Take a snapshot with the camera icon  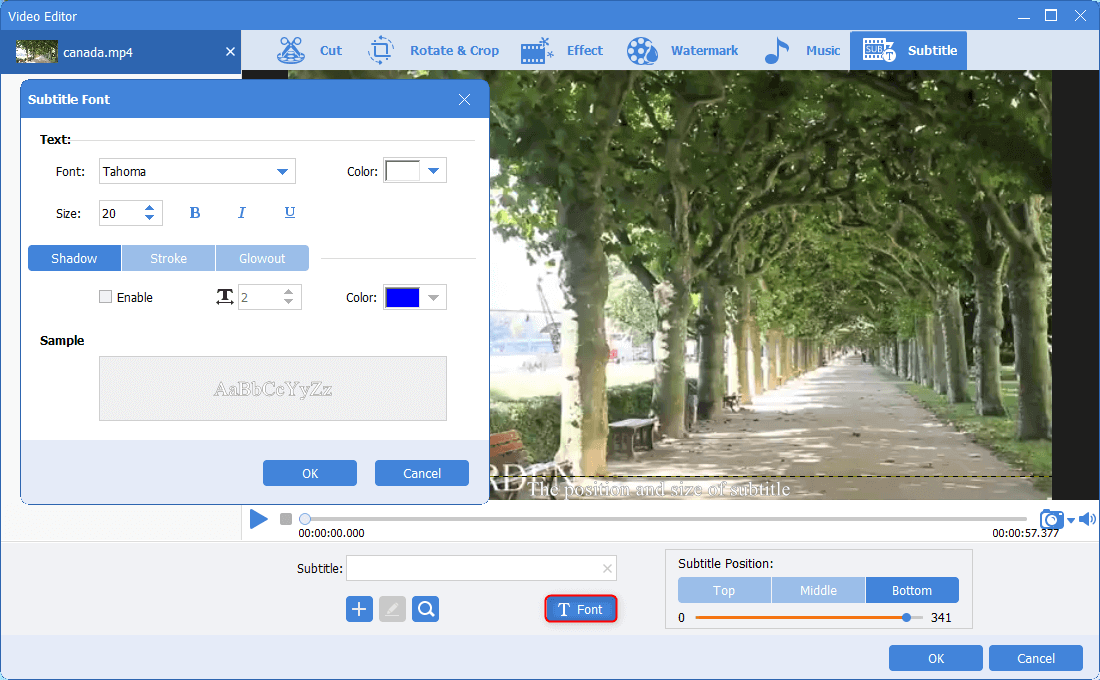[1051, 519]
